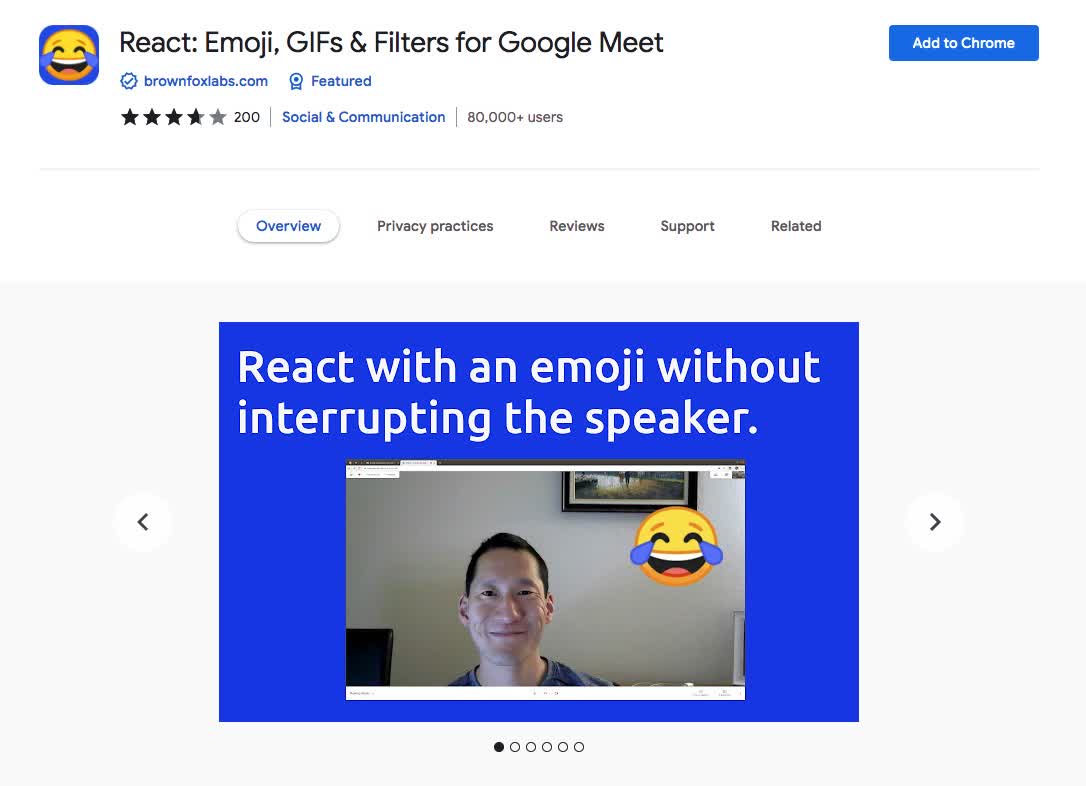Open the Privacy practices tab

(x=435, y=226)
